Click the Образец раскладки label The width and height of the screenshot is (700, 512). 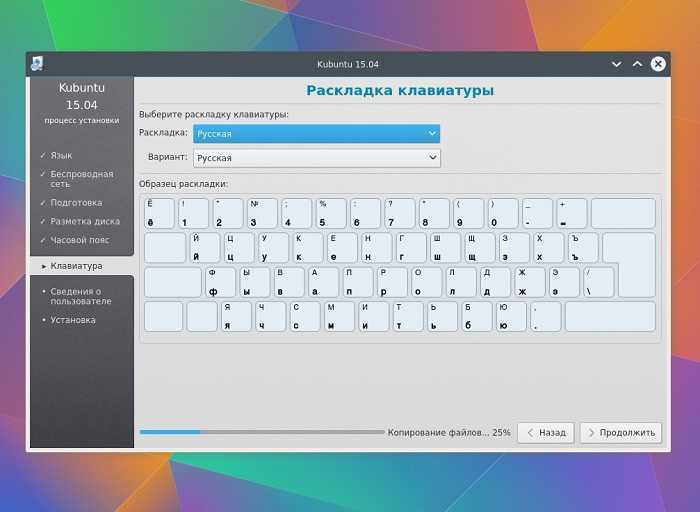coord(183,184)
